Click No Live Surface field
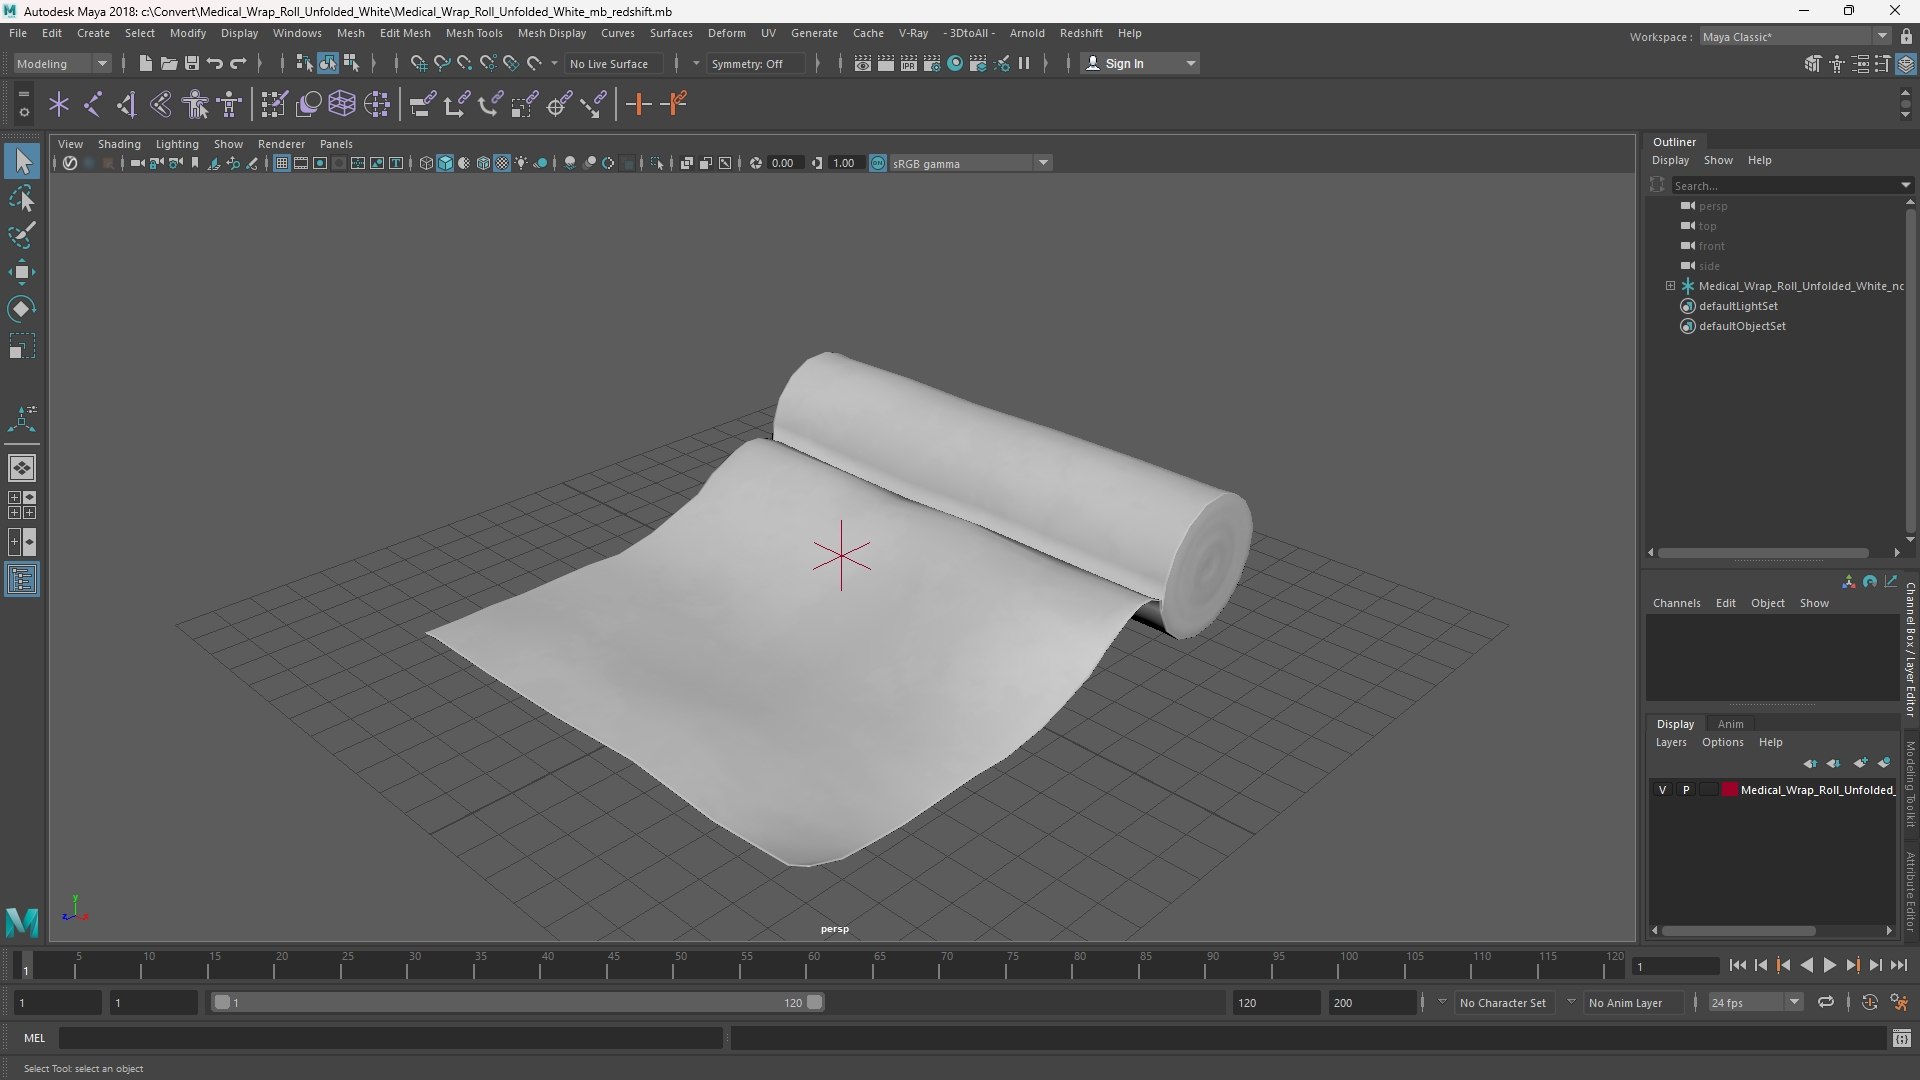 613,63
